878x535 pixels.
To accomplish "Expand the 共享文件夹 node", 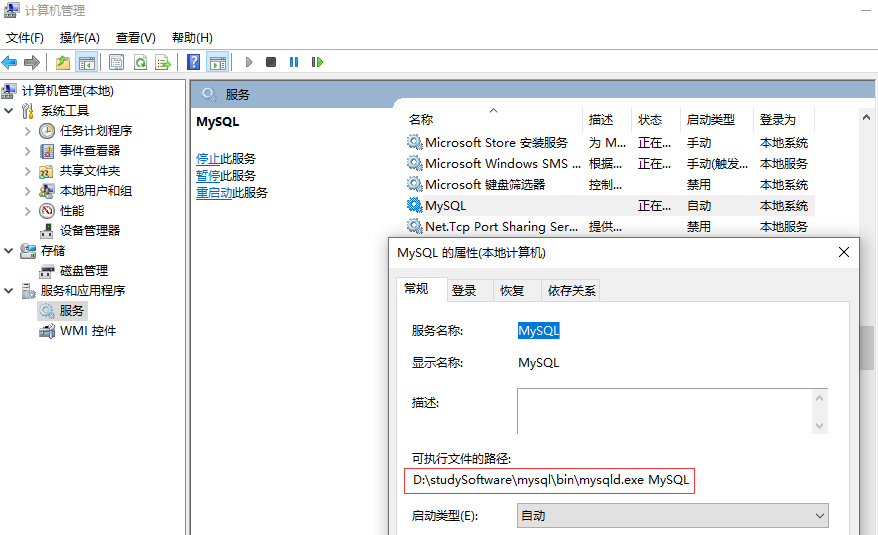I will point(27,171).
